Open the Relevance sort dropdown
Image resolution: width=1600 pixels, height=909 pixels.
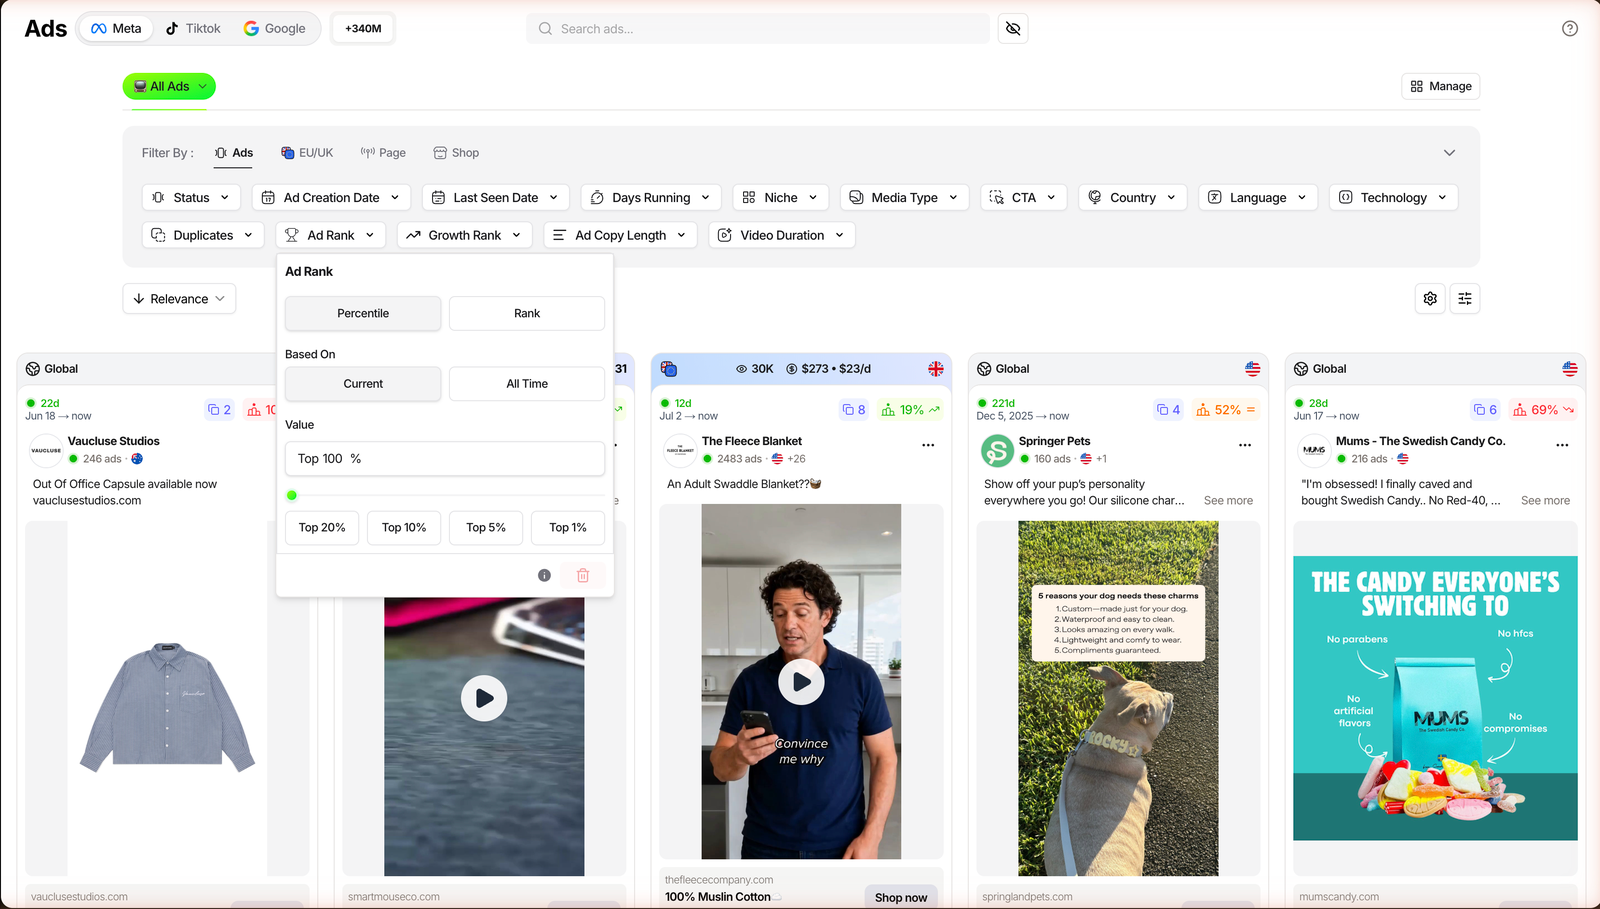coord(180,299)
